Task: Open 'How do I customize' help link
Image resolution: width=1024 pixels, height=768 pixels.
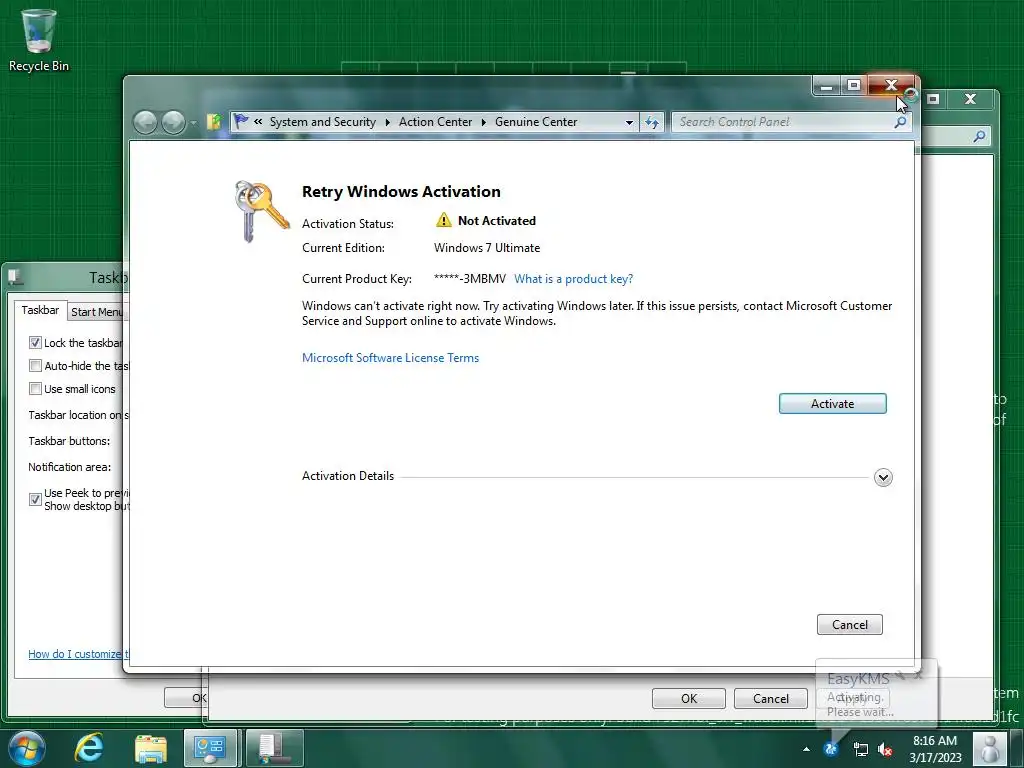Action: pos(78,654)
